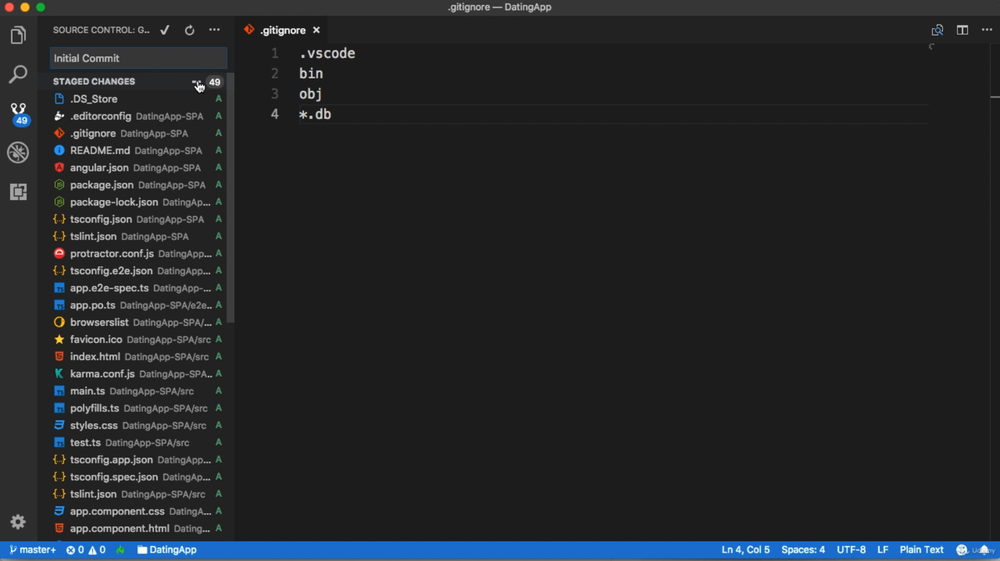Open the Explorer view in activity bar

coord(18,35)
